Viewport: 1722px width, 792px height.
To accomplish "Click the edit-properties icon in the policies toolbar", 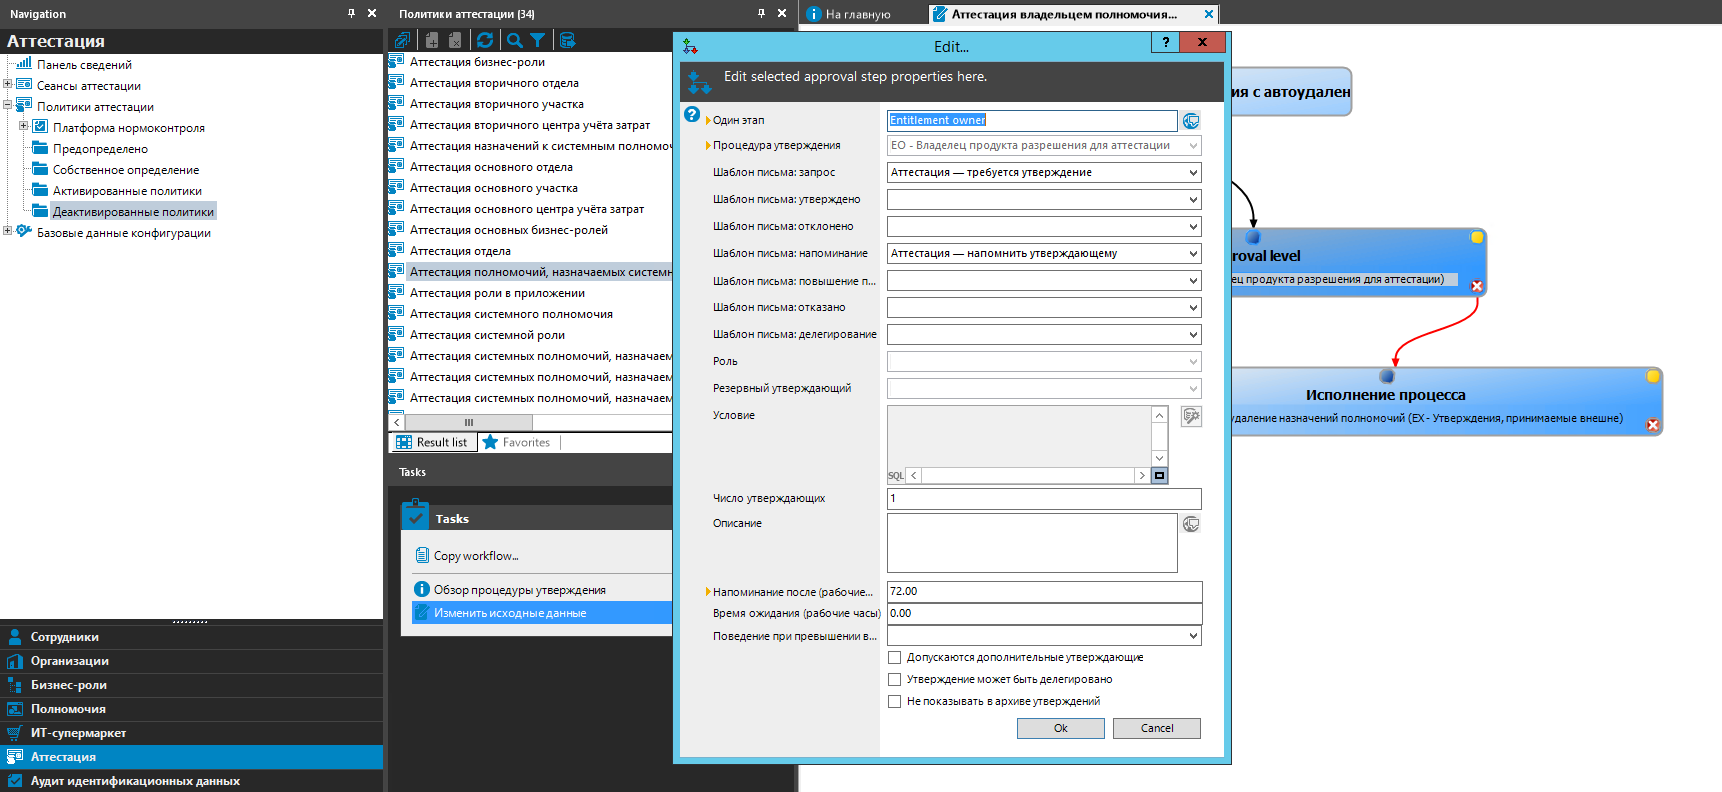I will [x=402, y=40].
